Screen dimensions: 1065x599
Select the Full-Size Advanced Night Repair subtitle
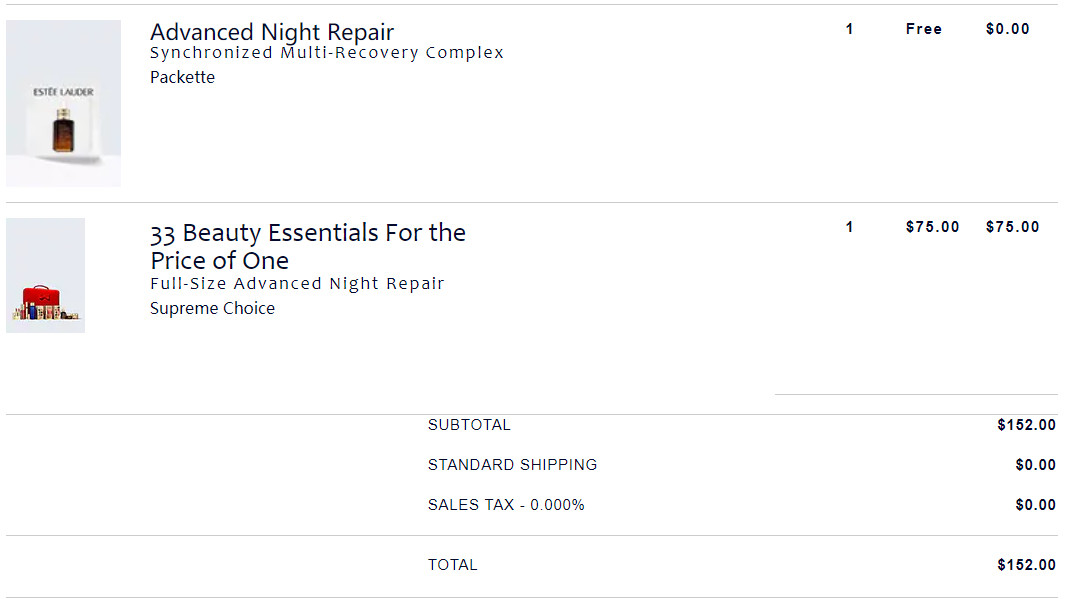(297, 283)
